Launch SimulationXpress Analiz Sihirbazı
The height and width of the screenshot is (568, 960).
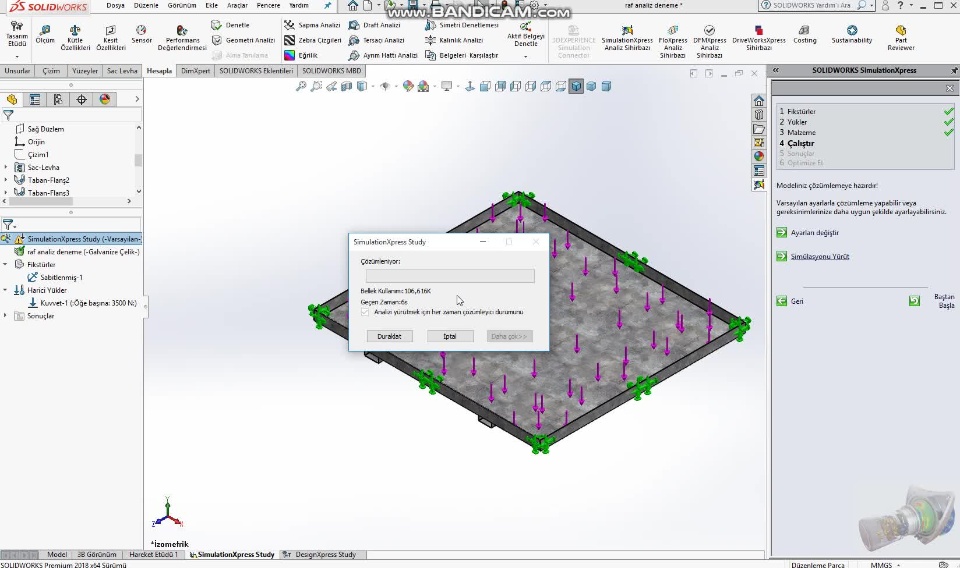(627, 38)
